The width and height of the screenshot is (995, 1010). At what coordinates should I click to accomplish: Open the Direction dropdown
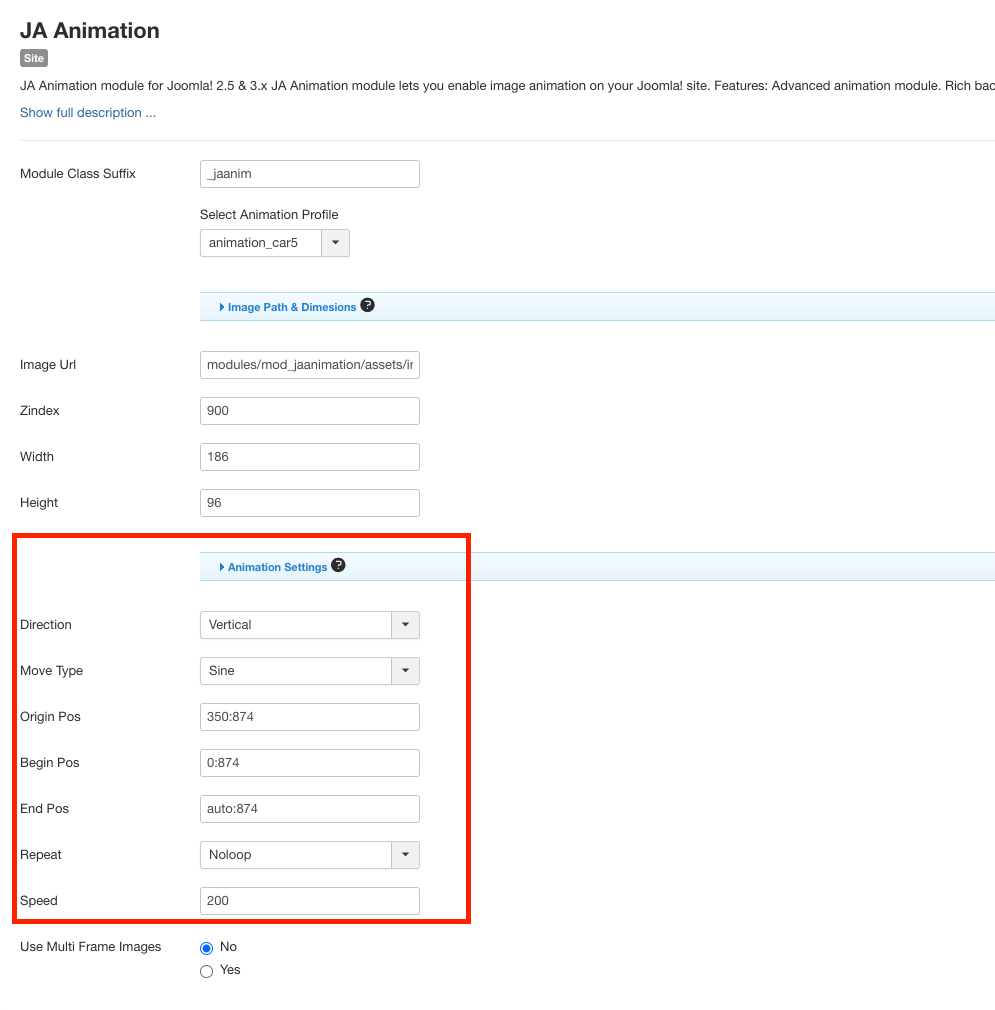click(x=309, y=625)
